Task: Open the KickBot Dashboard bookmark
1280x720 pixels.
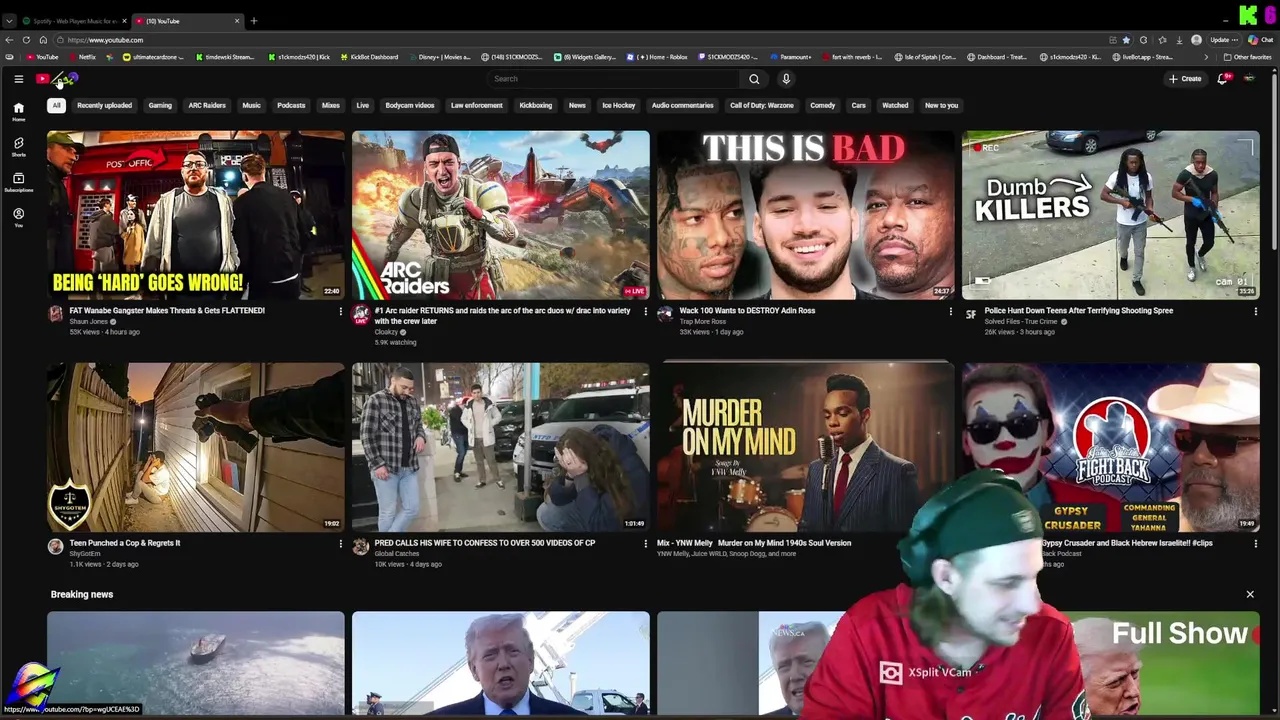Action: pyautogui.click(x=367, y=57)
